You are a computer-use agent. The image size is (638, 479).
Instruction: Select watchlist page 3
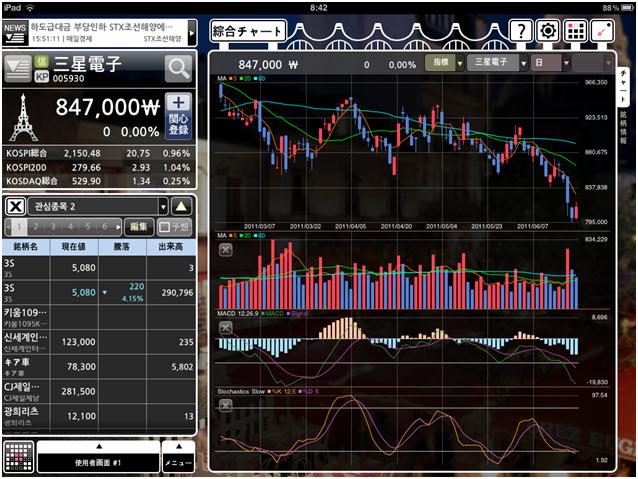(x=53, y=227)
